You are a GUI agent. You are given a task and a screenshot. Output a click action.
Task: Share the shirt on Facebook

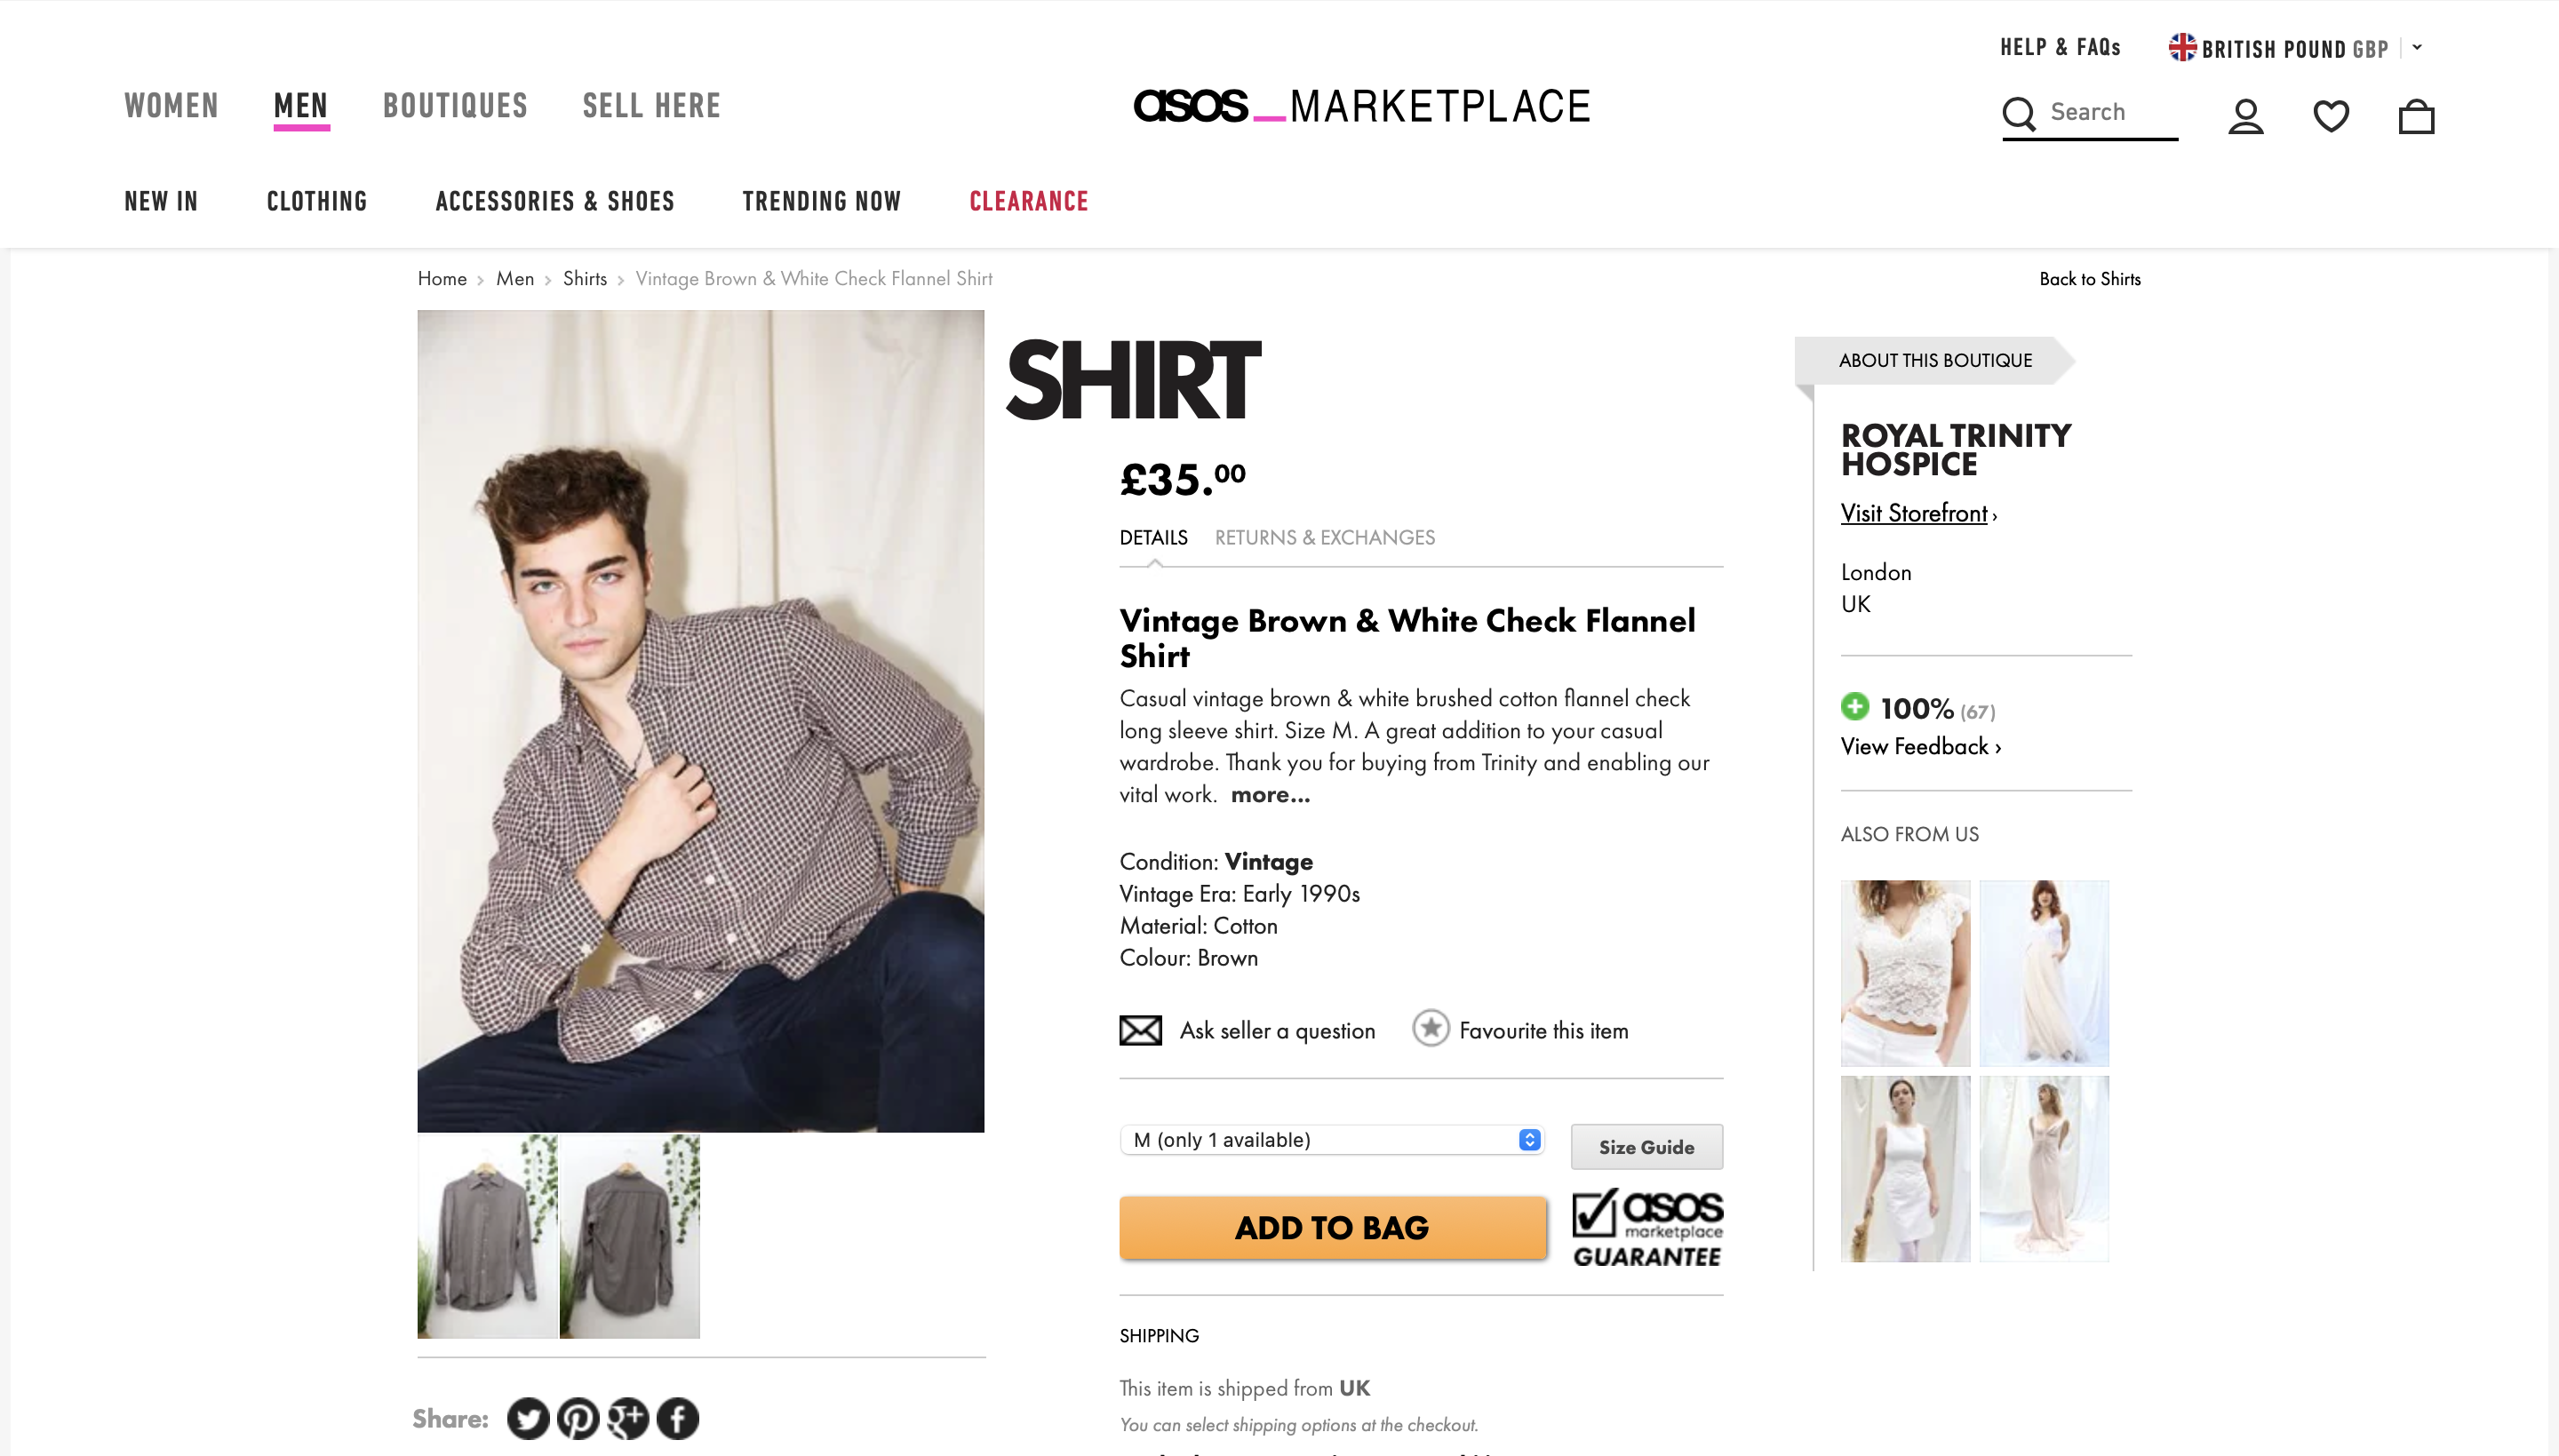(x=678, y=1418)
